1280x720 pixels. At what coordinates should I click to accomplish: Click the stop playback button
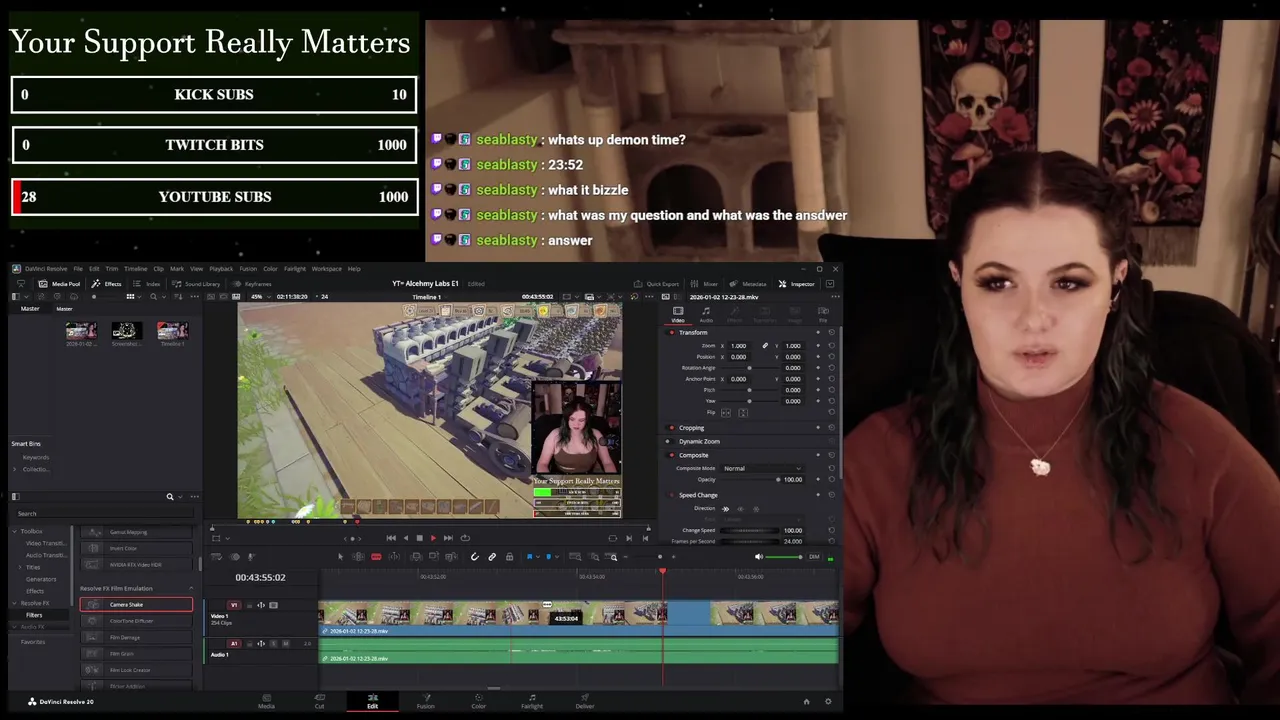[419, 538]
